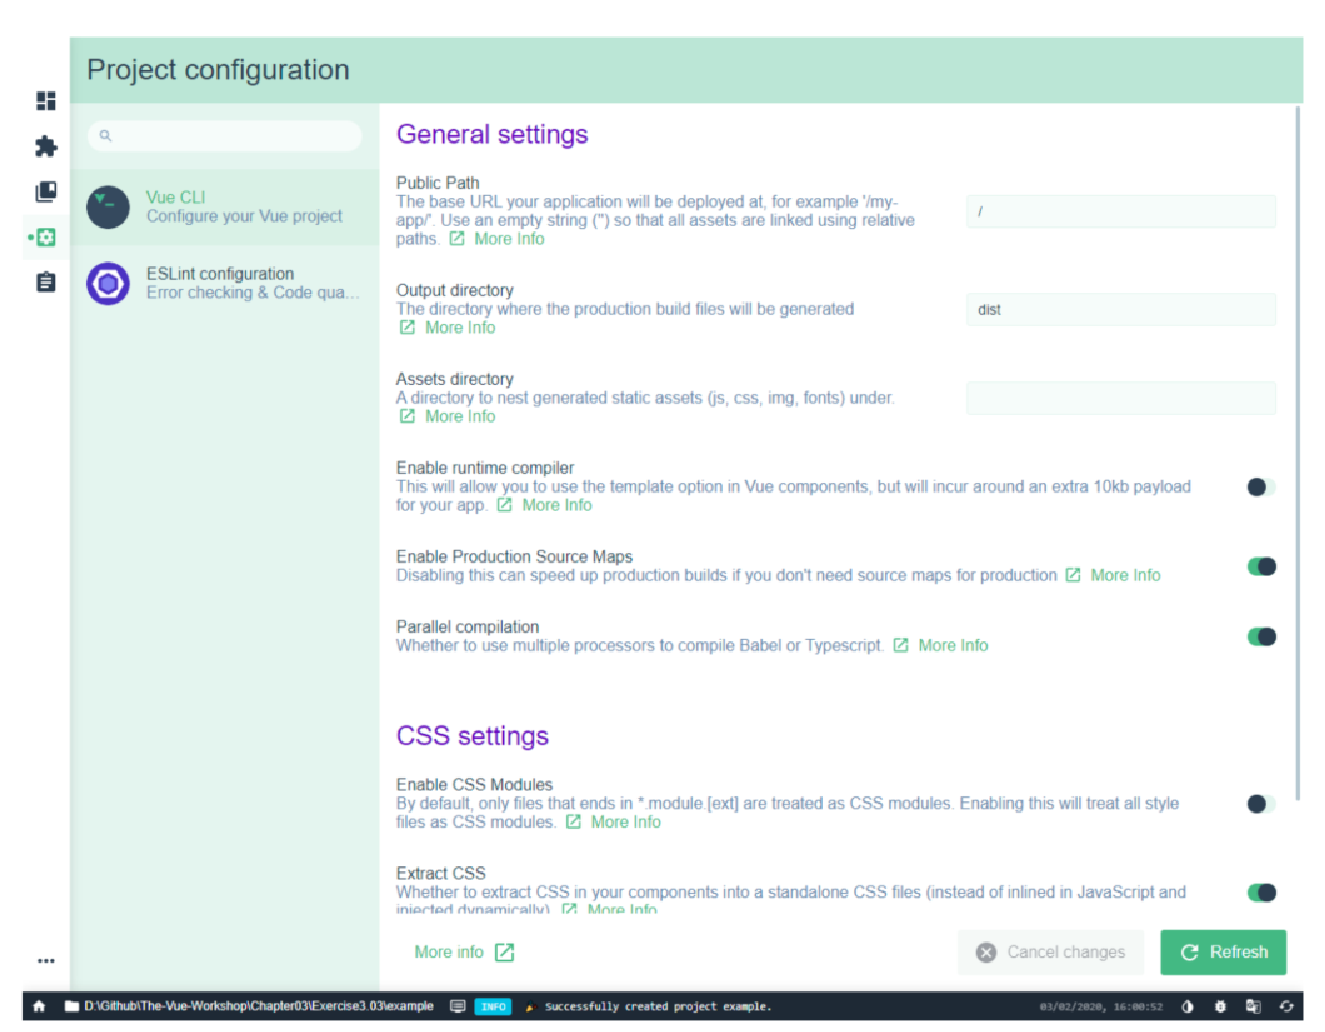Open the Dependencies icon in sidebar
This screenshot has height=1032, width=1325.
[46, 192]
